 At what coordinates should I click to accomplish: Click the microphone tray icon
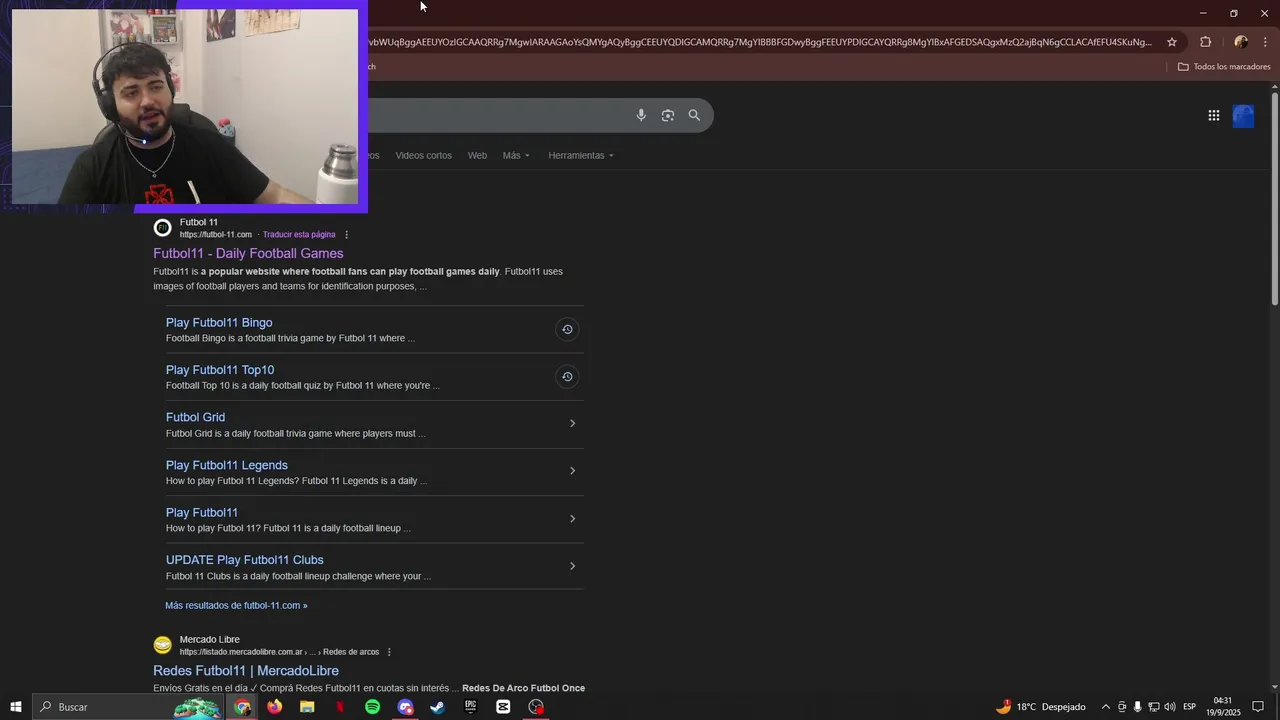coord(1137,707)
